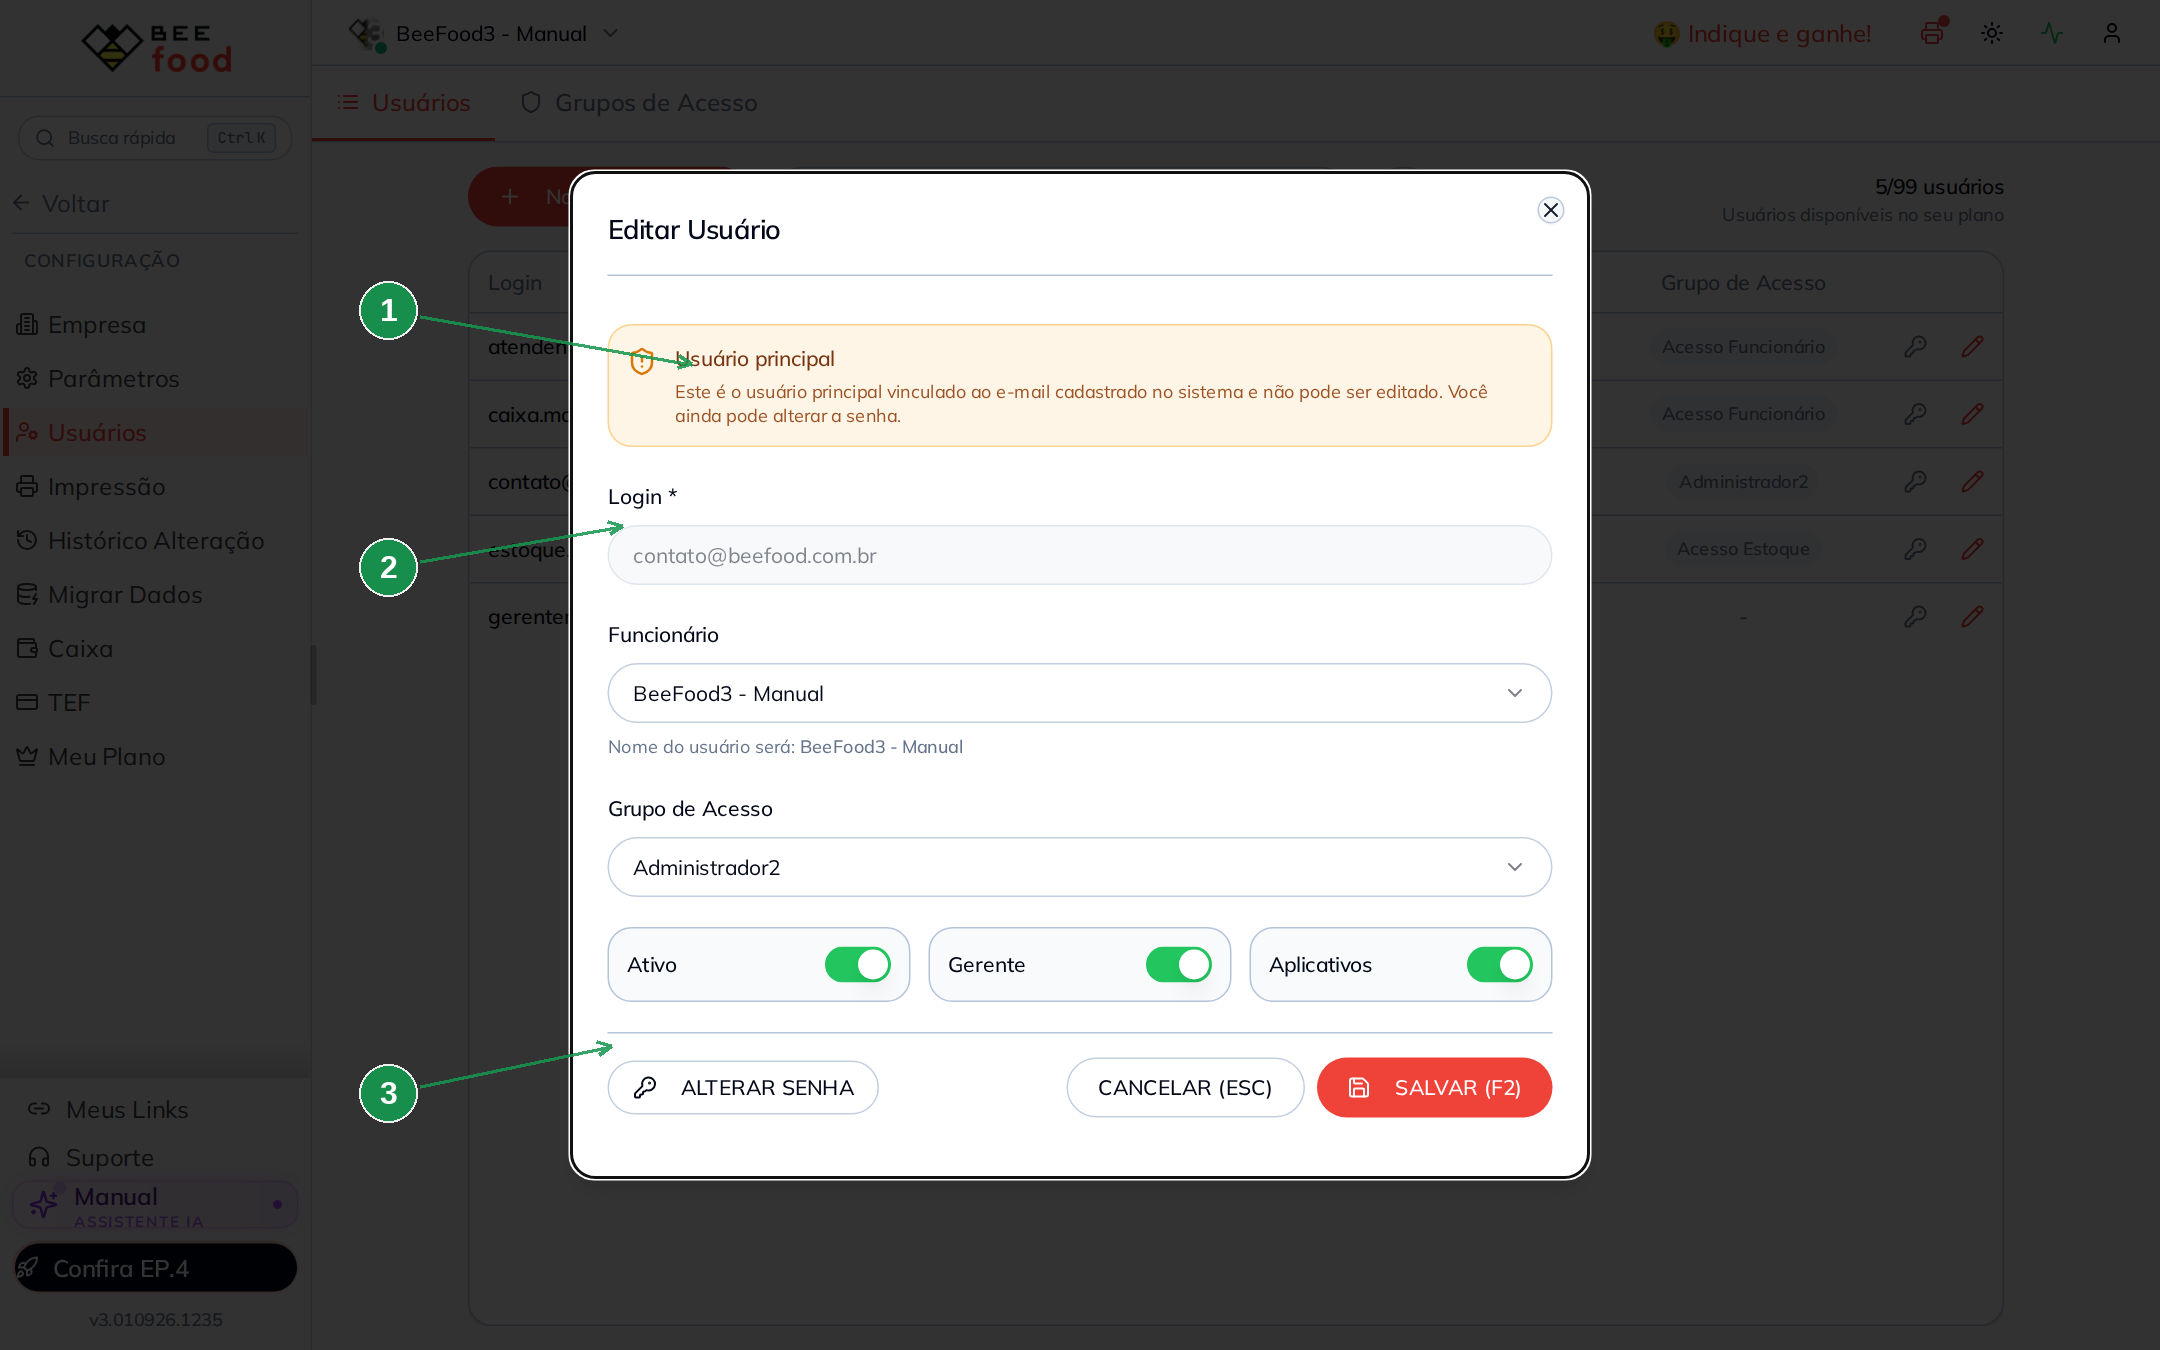Click the Busca rápida search box
The height and width of the screenshot is (1350, 2160).
(x=155, y=138)
